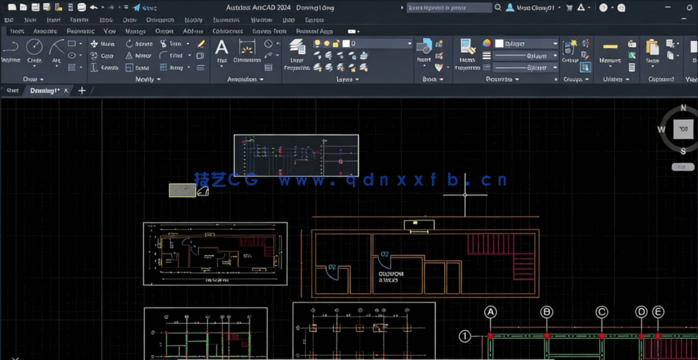Switch to the Annotate ribbon tab
698x360 pixels.
pos(45,31)
